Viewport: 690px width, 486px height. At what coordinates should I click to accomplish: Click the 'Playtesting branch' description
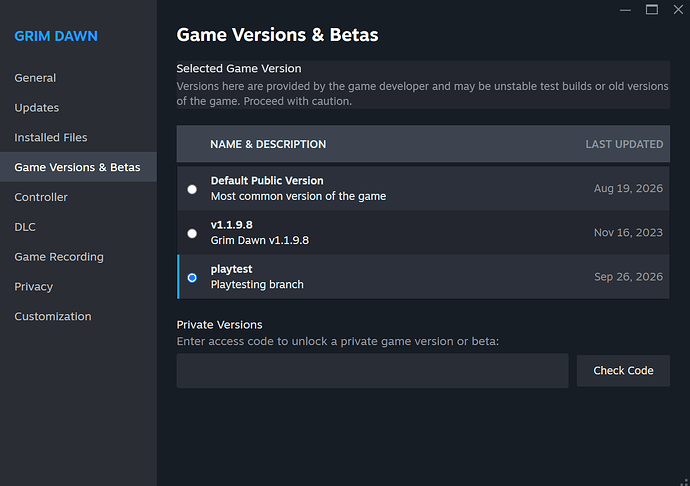257,285
